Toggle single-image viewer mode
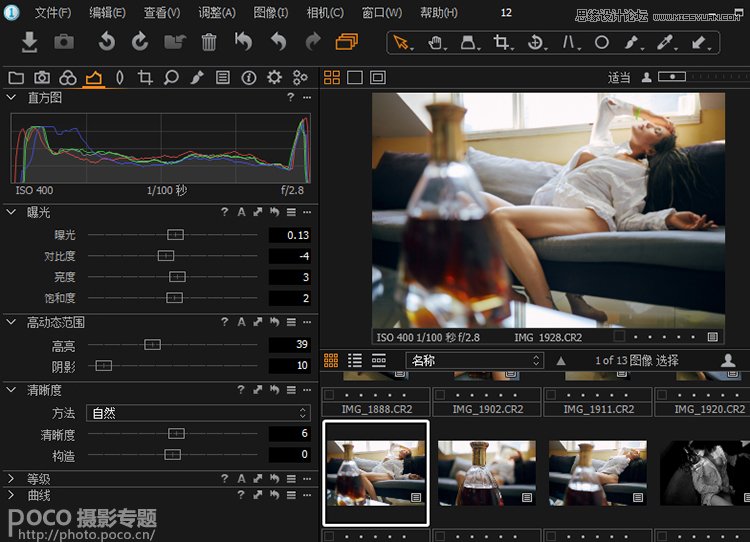Screen dimensions: 750x542 coord(355,78)
